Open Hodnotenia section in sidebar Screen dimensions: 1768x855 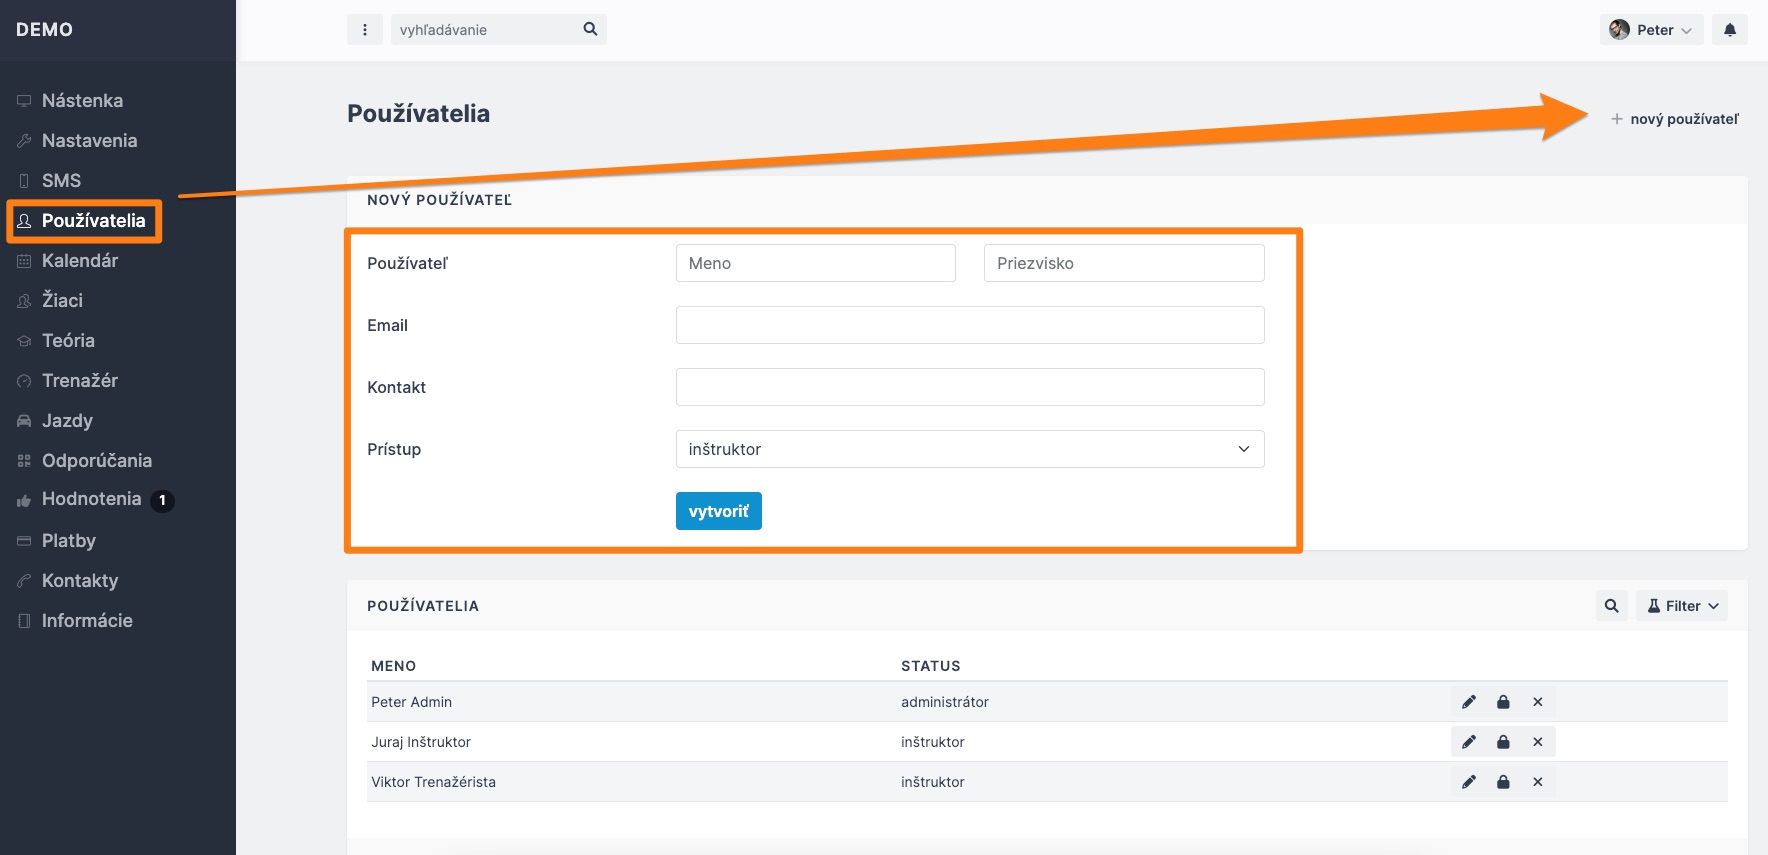(91, 499)
